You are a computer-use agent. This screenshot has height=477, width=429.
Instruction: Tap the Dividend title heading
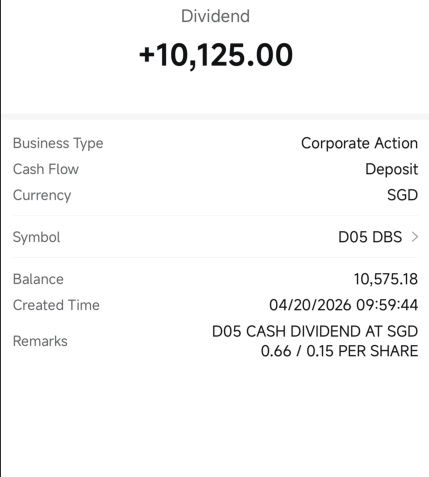[x=215, y=16]
